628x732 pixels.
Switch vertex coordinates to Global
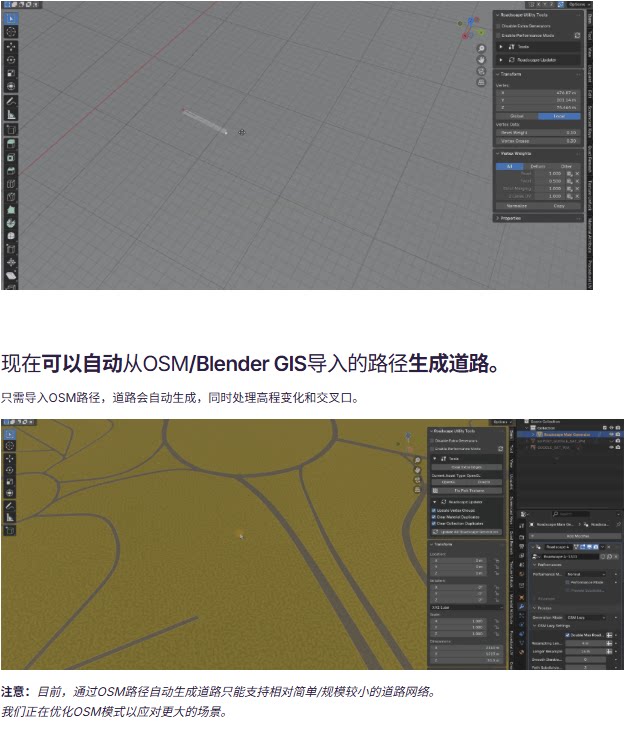coord(517,116)
